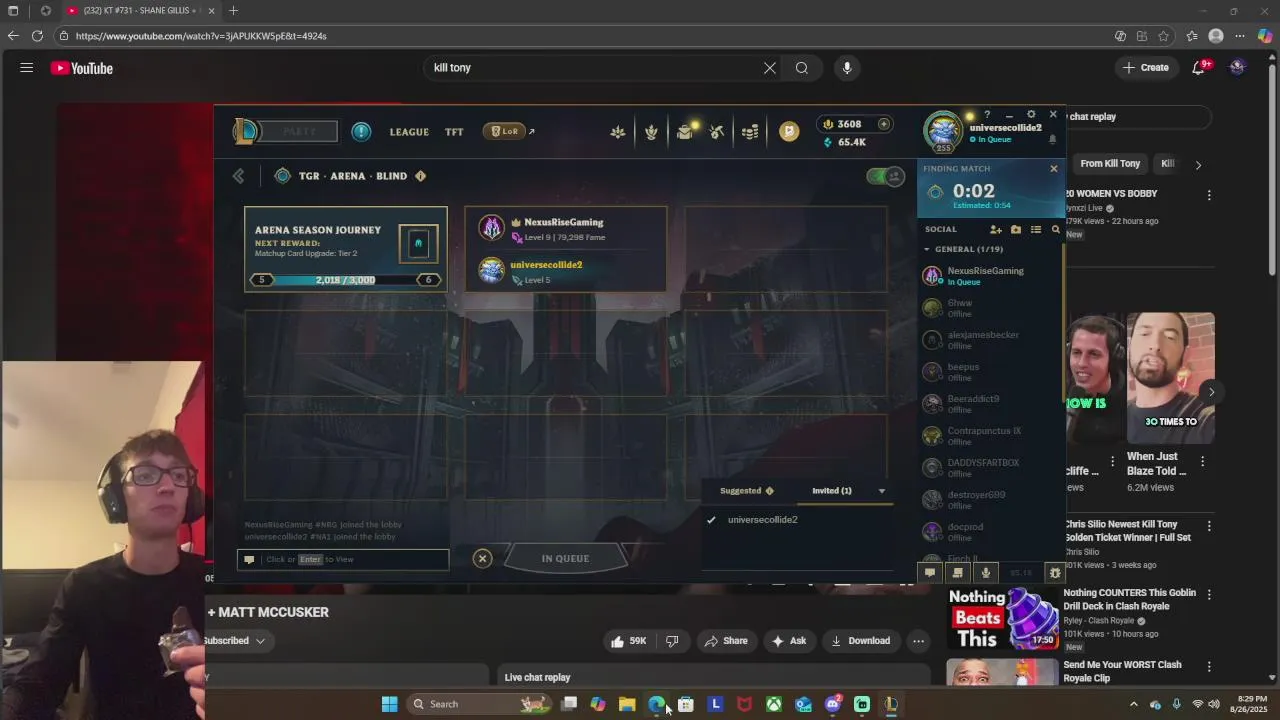Toggle the open party switch in lobby
1280x720 pixels.
(x=886, y=177)
